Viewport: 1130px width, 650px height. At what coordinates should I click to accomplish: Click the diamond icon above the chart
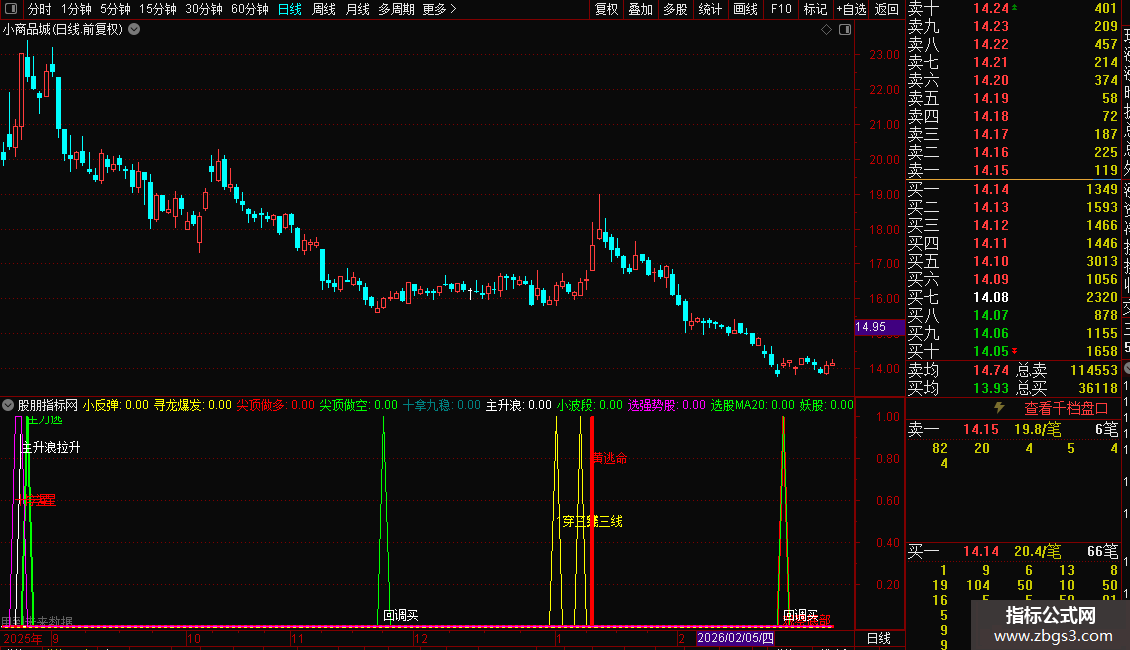tap(827, 30)
